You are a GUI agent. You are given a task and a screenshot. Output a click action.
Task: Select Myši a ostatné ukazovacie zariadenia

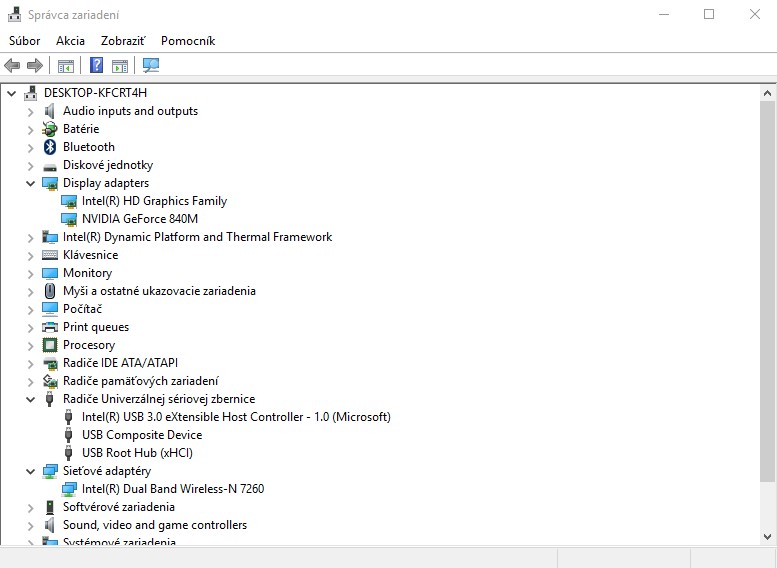pyautogui.click(x=159, y=291)
